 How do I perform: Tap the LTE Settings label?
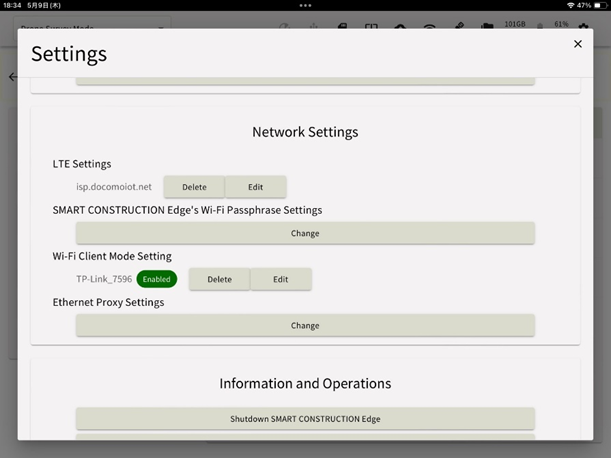(x=82, y=164)
